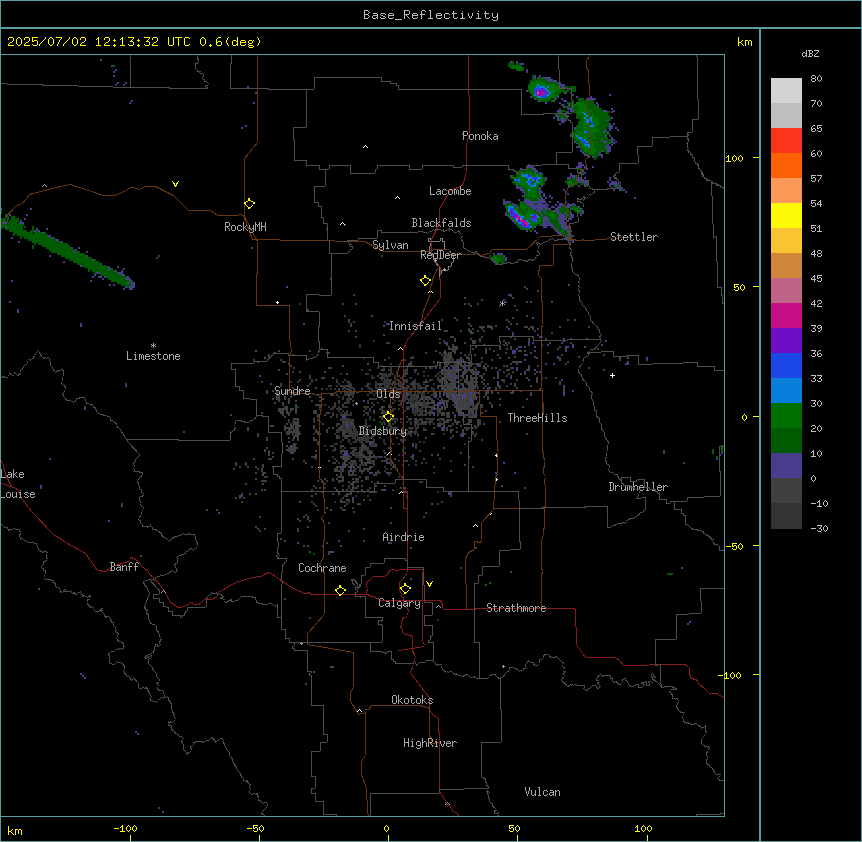The width and height of the screenshot is (862, 842).
Task: Click the brown 48 dBZ legend swatch
Action: click(786, 265)
